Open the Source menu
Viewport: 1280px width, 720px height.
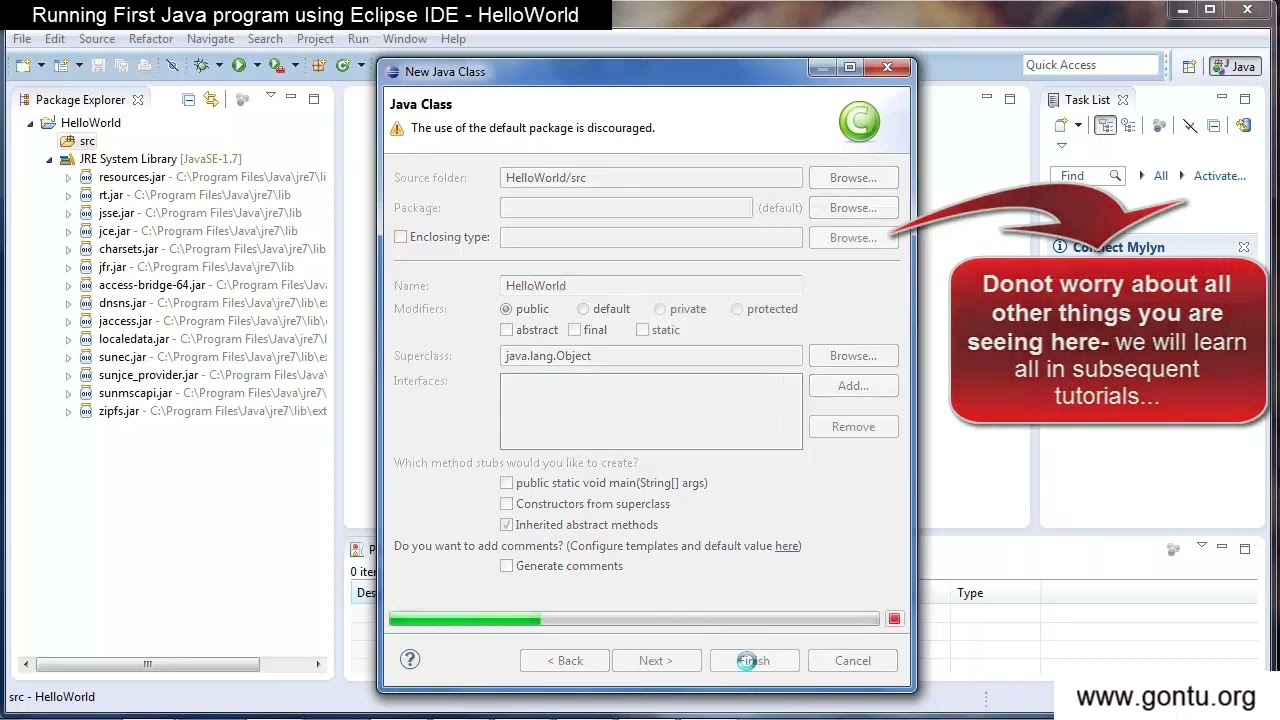click(97, 39)
